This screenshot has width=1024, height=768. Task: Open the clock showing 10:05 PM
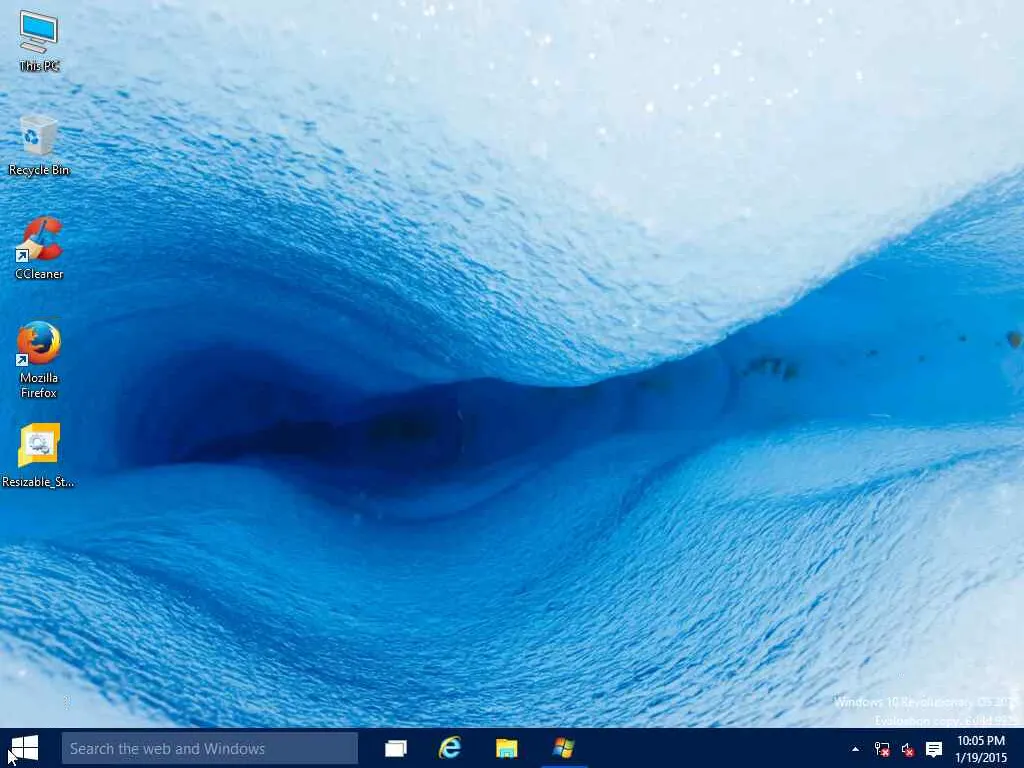tap(981, 749)
